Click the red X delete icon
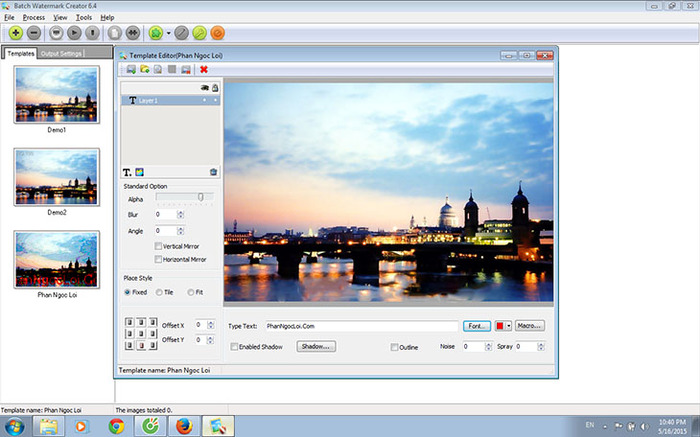 (x=203, y=70)
